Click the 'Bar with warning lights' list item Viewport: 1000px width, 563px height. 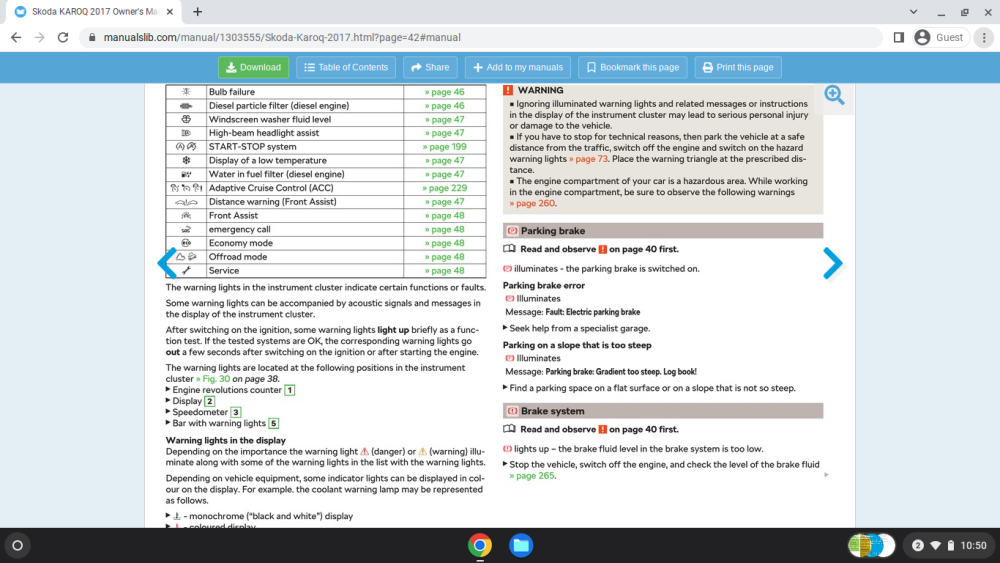[219, 423]
